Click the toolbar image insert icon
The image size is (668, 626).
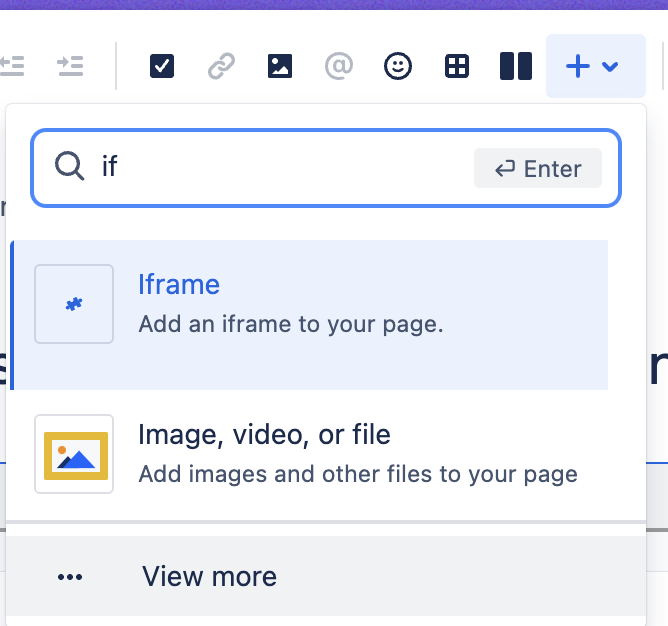point(280,66)
